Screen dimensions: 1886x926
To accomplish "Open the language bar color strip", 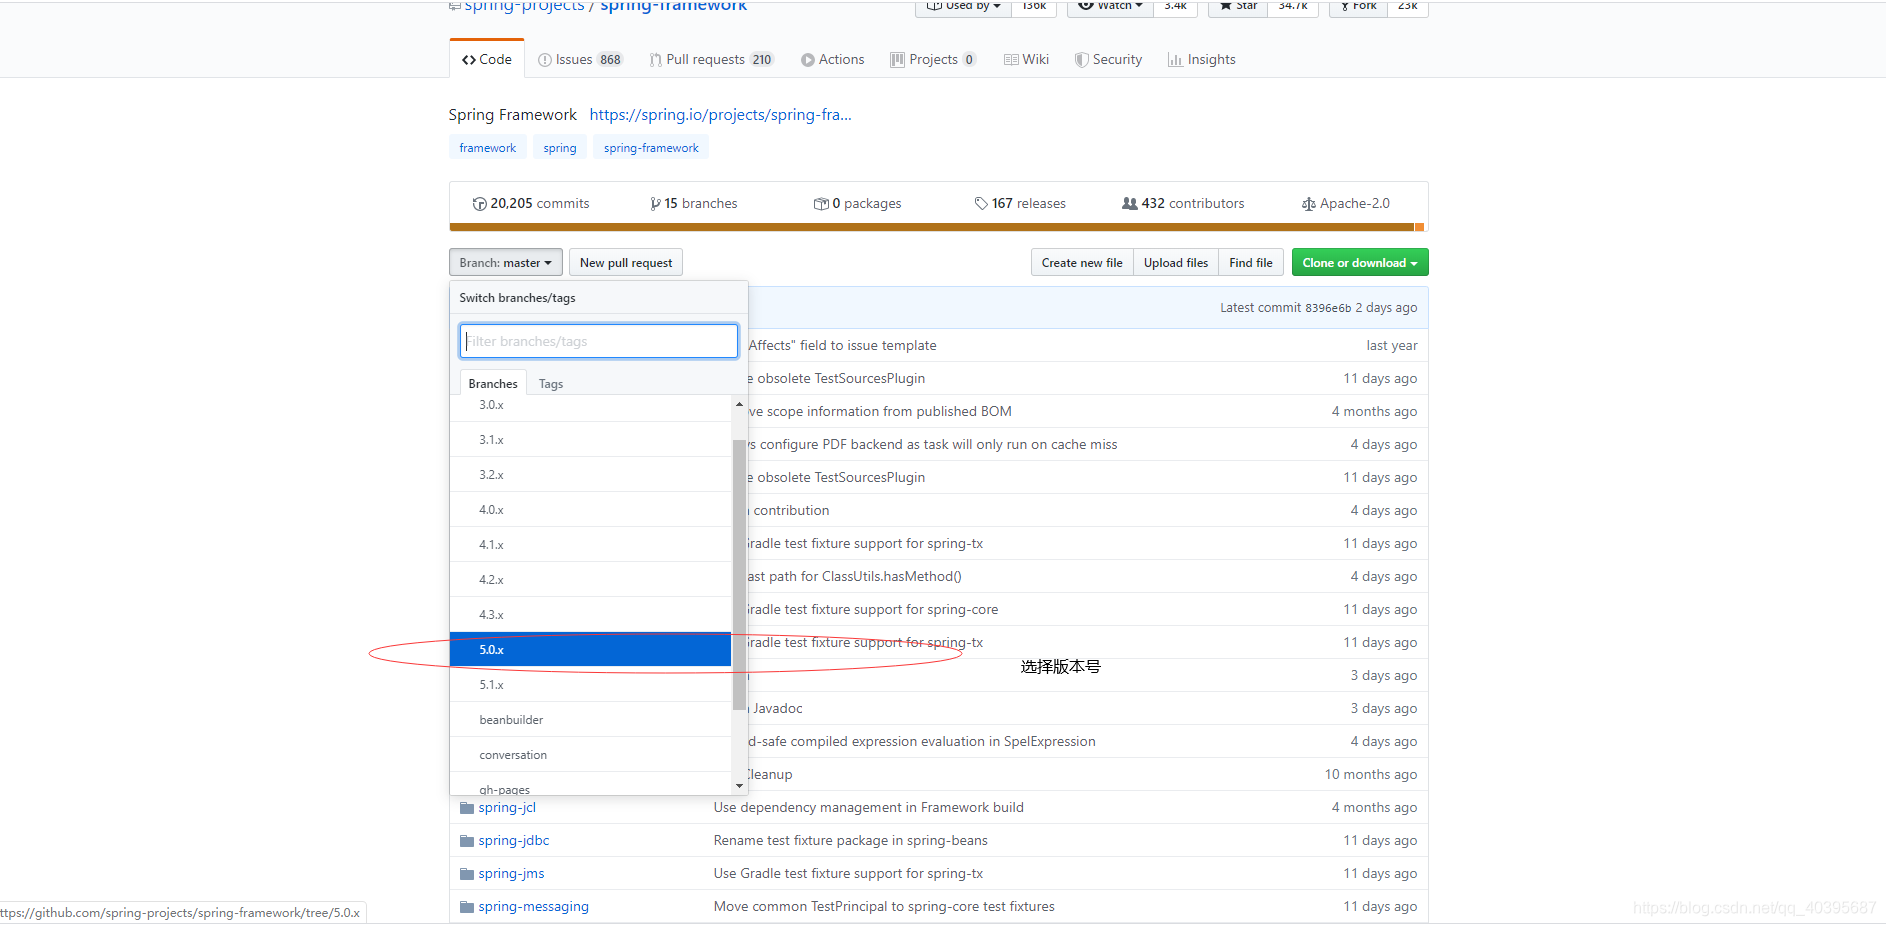I will click(938, 227).
